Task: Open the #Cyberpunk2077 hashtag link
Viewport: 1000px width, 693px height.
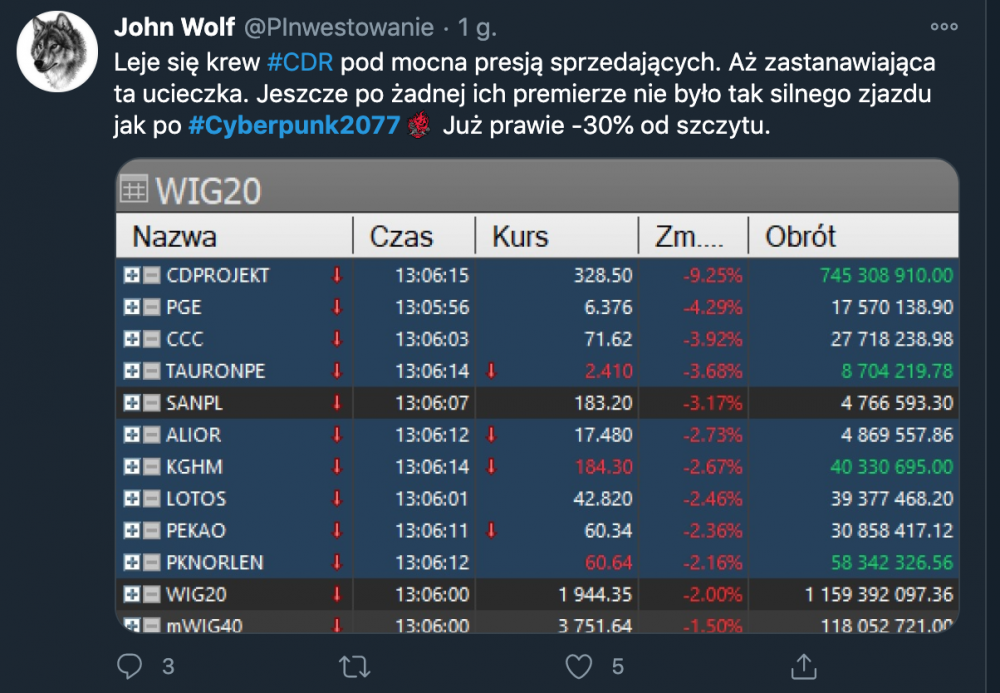Action: pyautogui.click(x=295, y=128)
